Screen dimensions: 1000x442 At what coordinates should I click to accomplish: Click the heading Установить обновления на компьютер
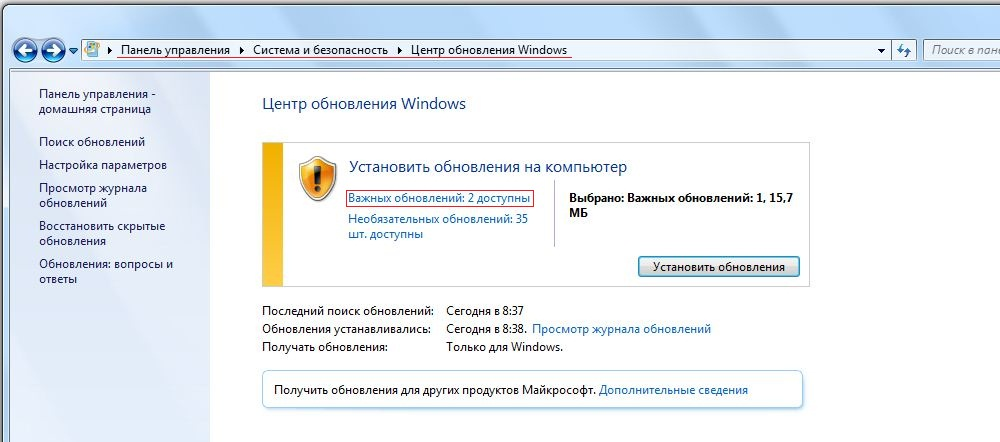point(488,167)
